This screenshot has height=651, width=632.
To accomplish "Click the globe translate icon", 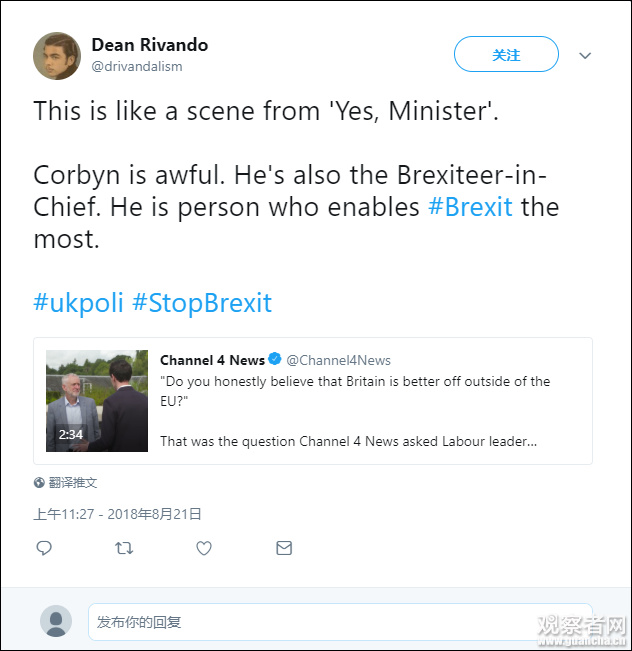I will (39, 482).
